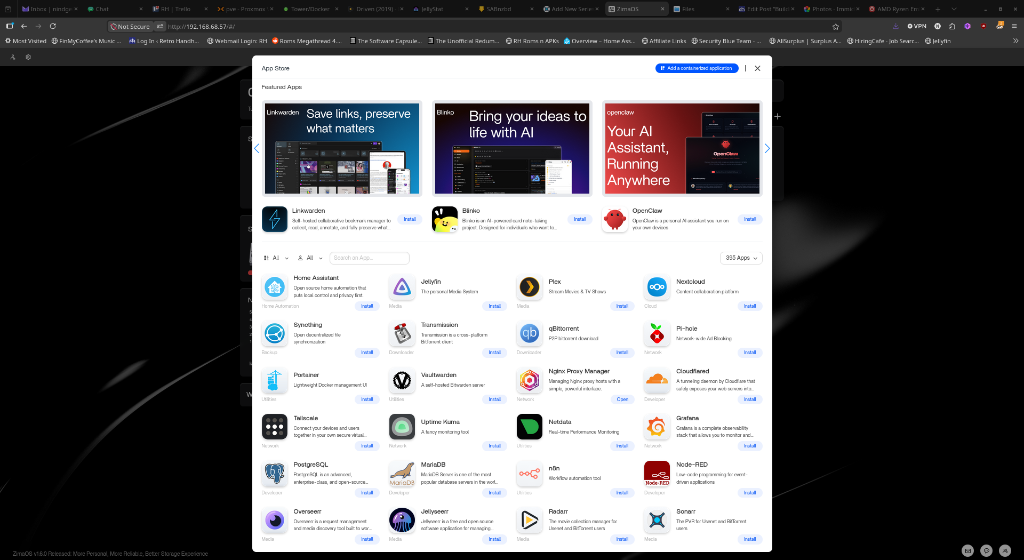The width and height of the screenshot is (1024, 560).
Task: Select the Plex app icon
Action: click(529, 287)
